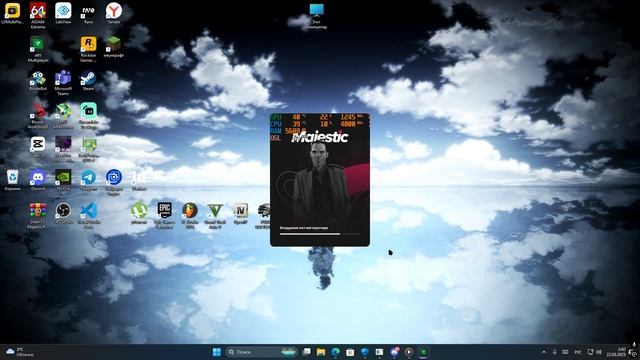Screen dimensions: 640x360
Task: Open the Minecraft grass block shortcut
Action: (113, 47)
